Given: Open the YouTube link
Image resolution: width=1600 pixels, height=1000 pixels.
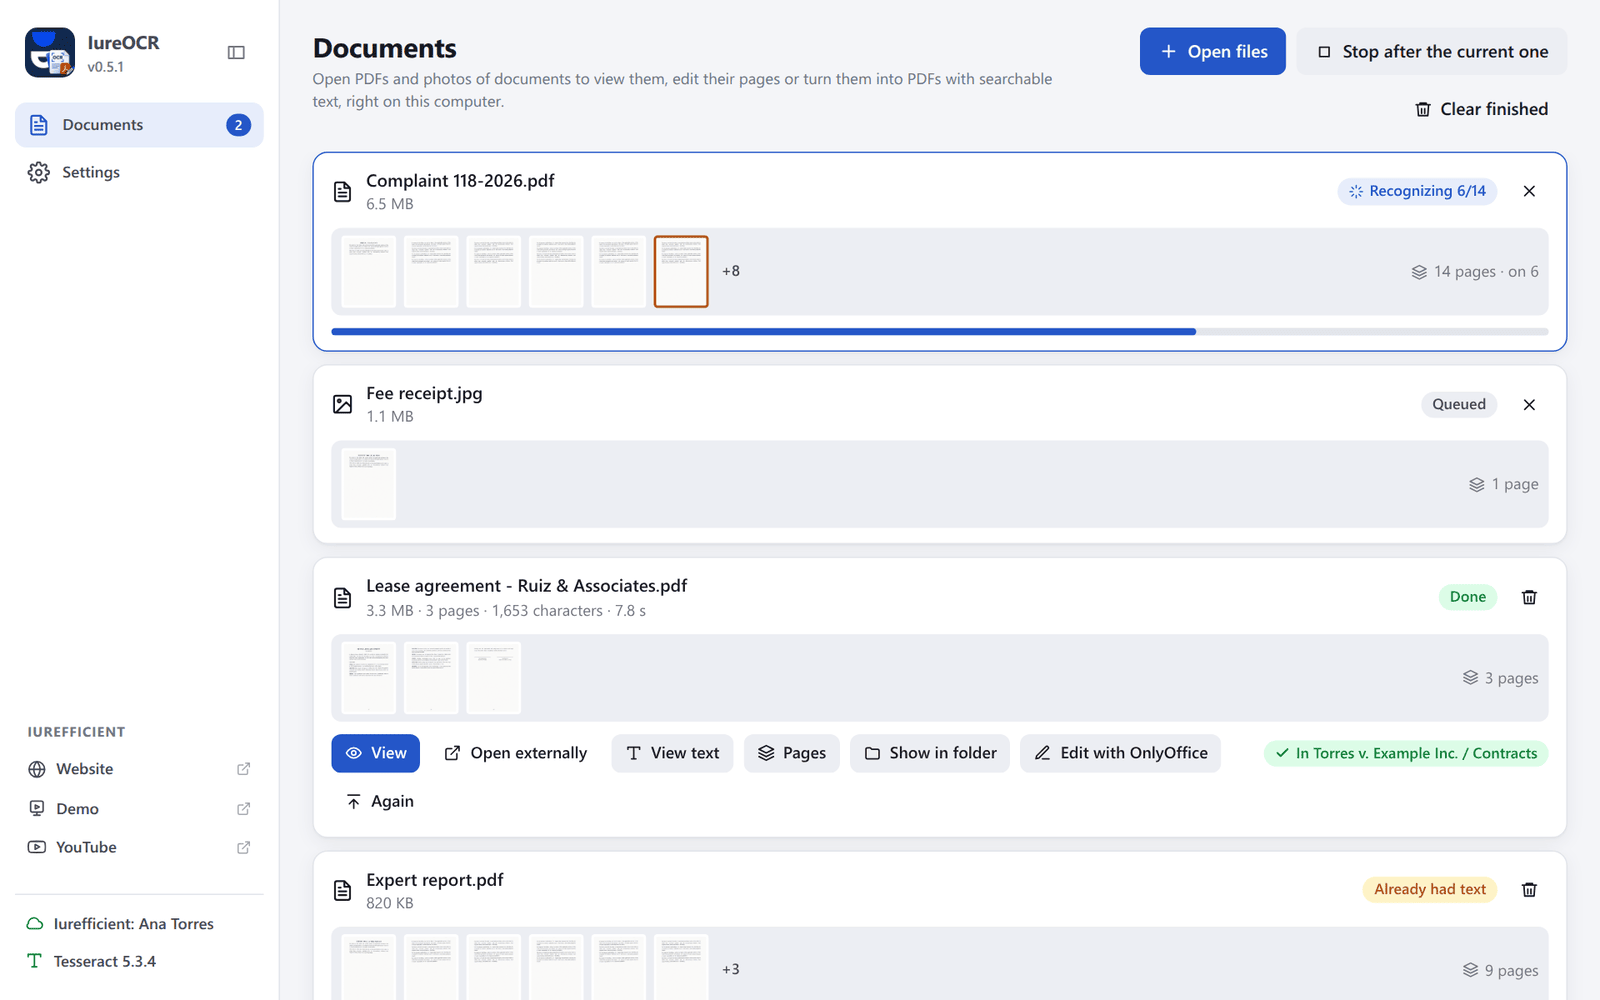Looking at the screenshot, I should tap(139, 847).
